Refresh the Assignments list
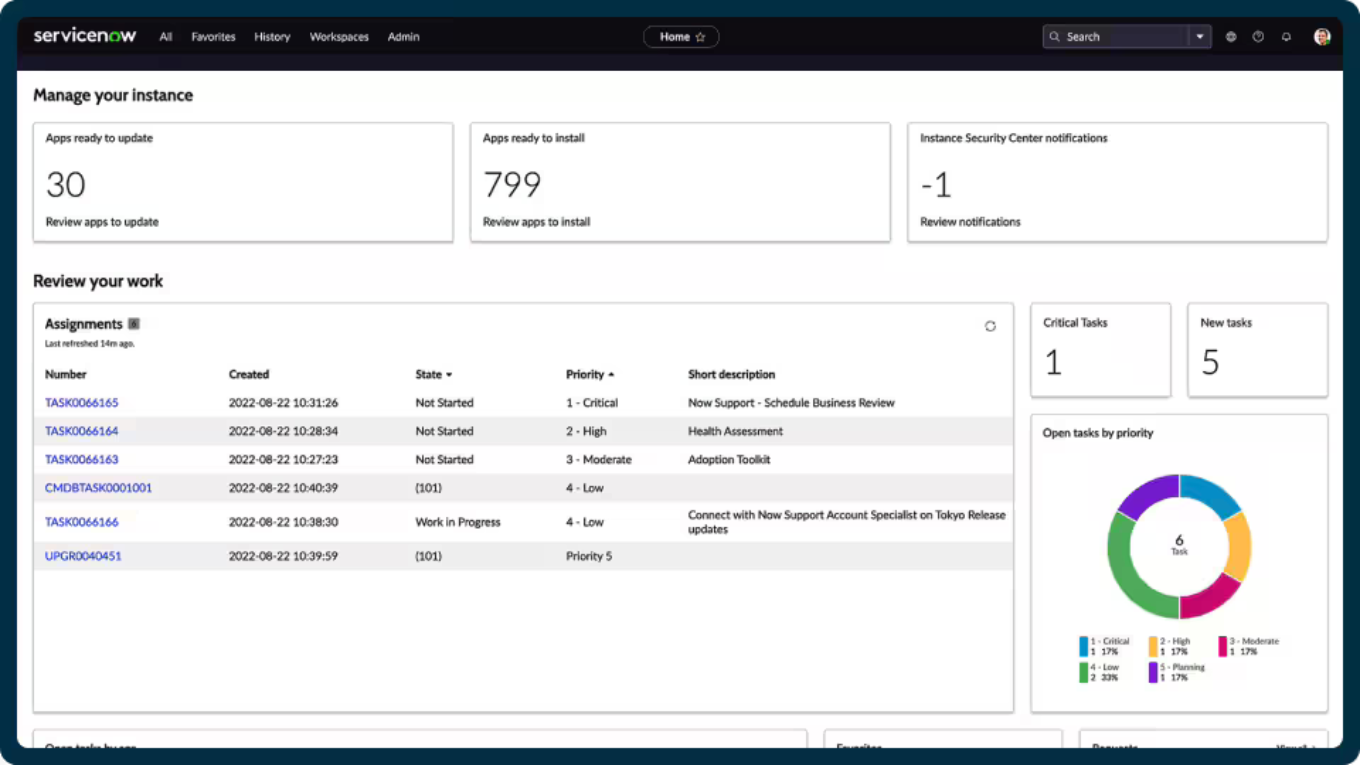1360x765 pixels. click(x=990, y=326)
